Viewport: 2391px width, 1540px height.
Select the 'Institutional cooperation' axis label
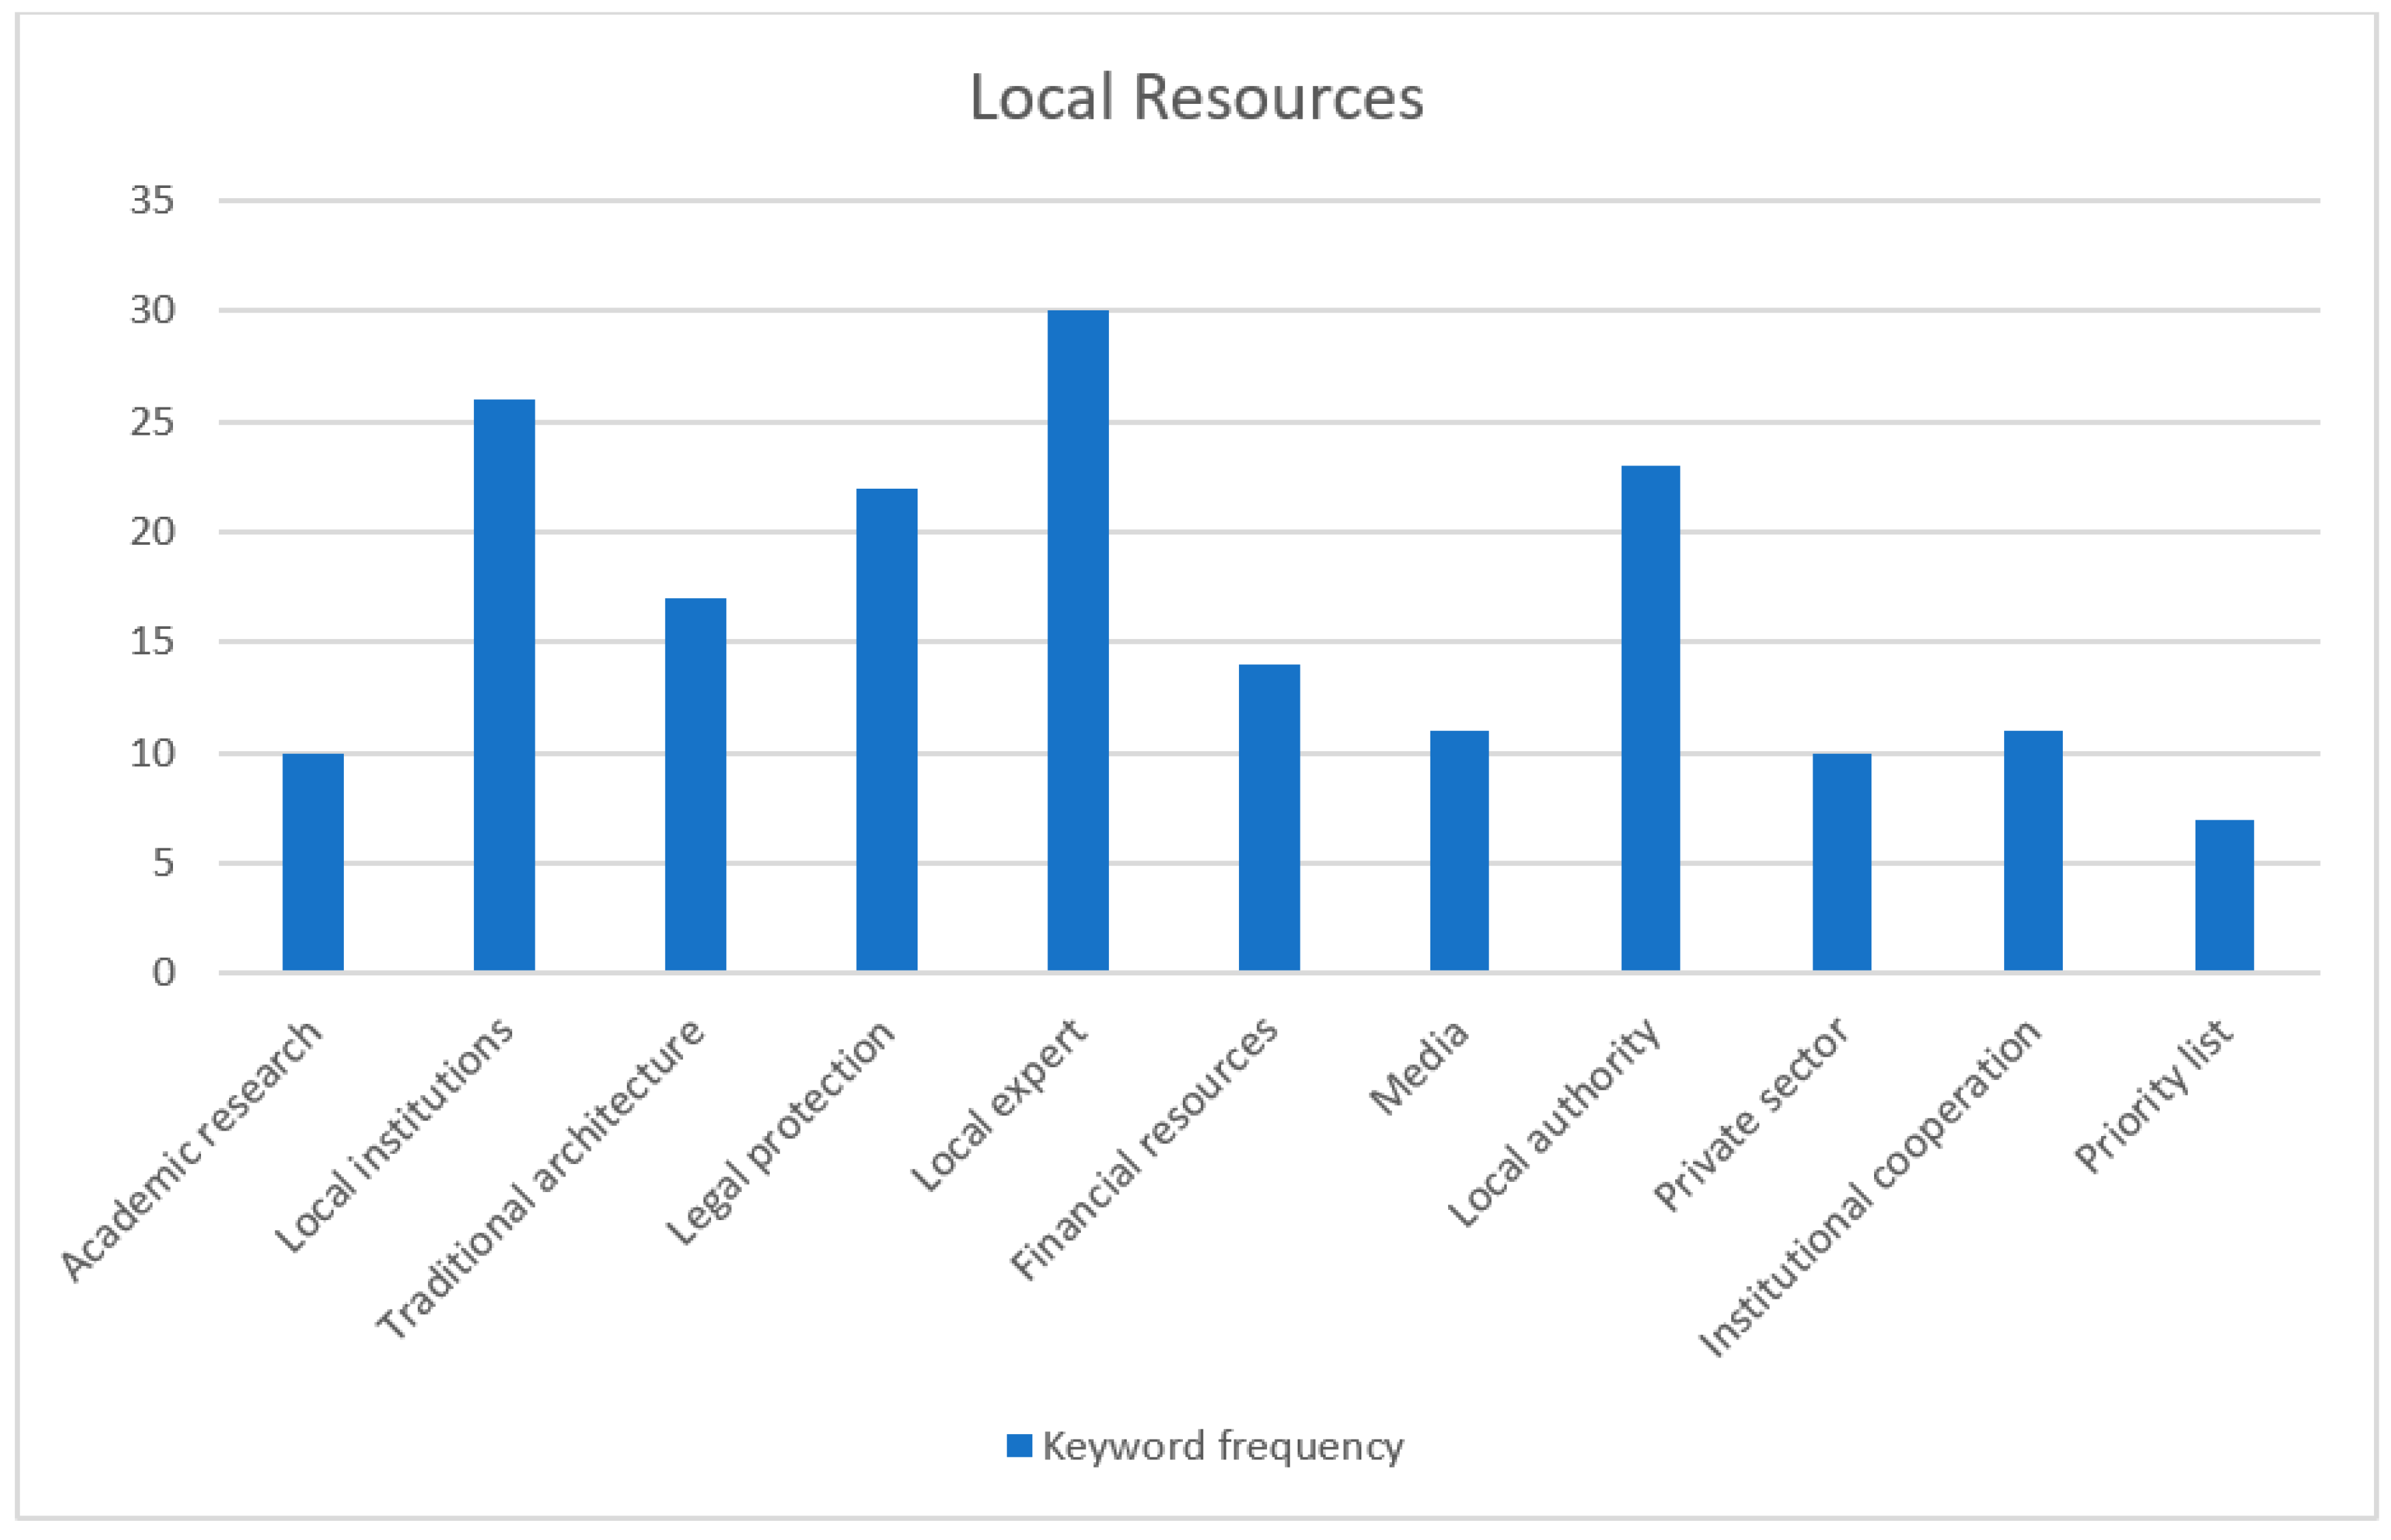click(1870, 1188)
